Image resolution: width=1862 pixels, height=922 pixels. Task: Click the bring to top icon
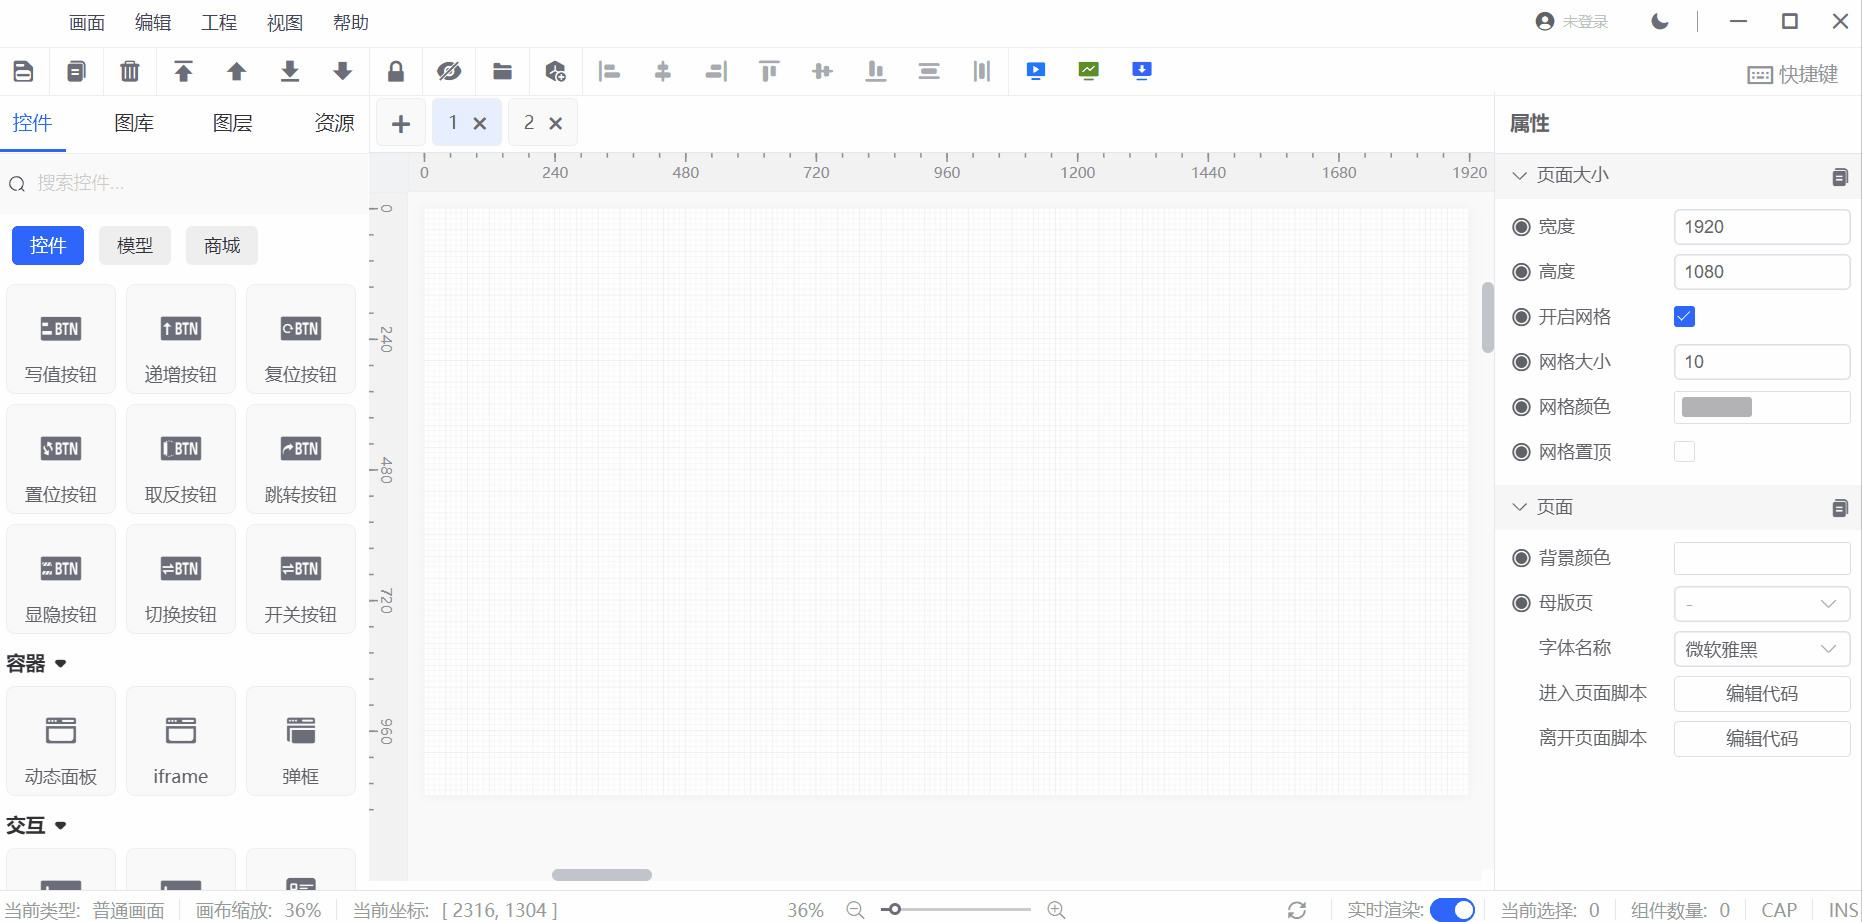[183, 71]
